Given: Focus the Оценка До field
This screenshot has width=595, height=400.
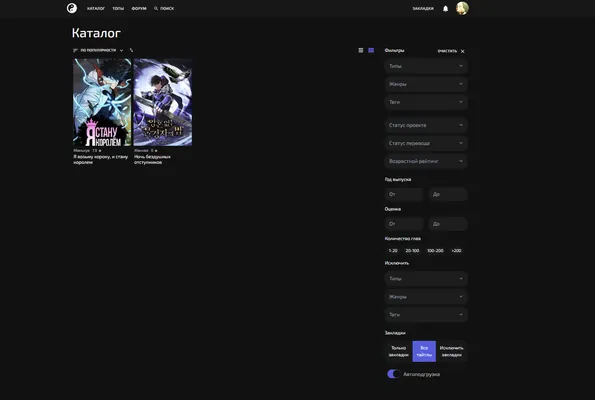Looking at the screenshot, I should point(448,224).
